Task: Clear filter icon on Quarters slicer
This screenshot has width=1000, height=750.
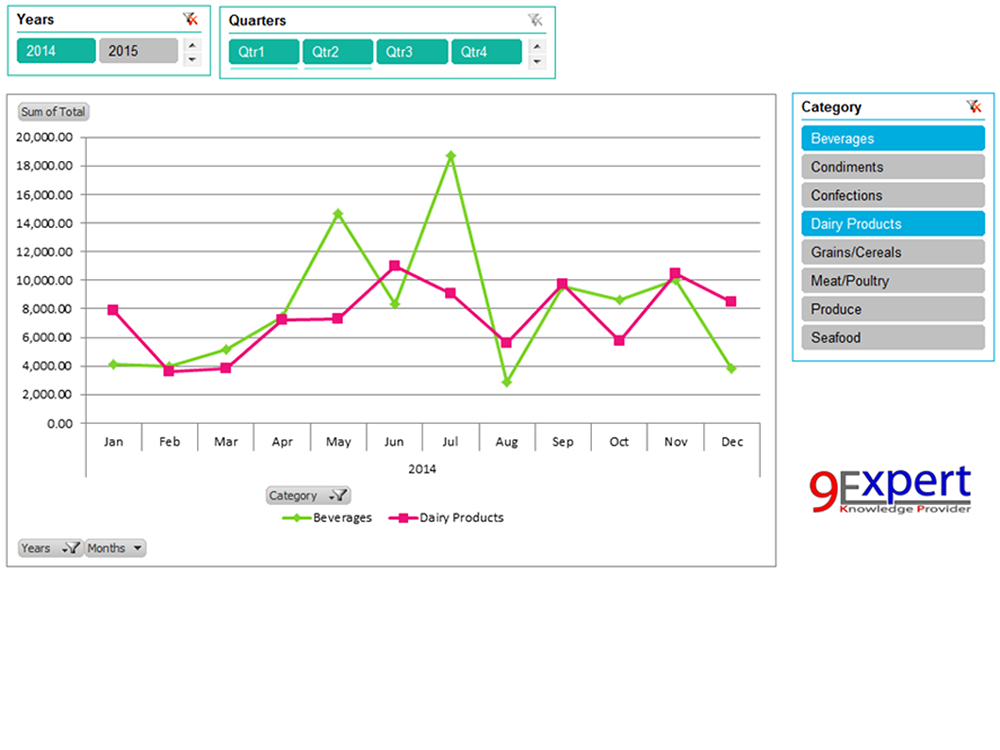Action: [x=535, y=19]
